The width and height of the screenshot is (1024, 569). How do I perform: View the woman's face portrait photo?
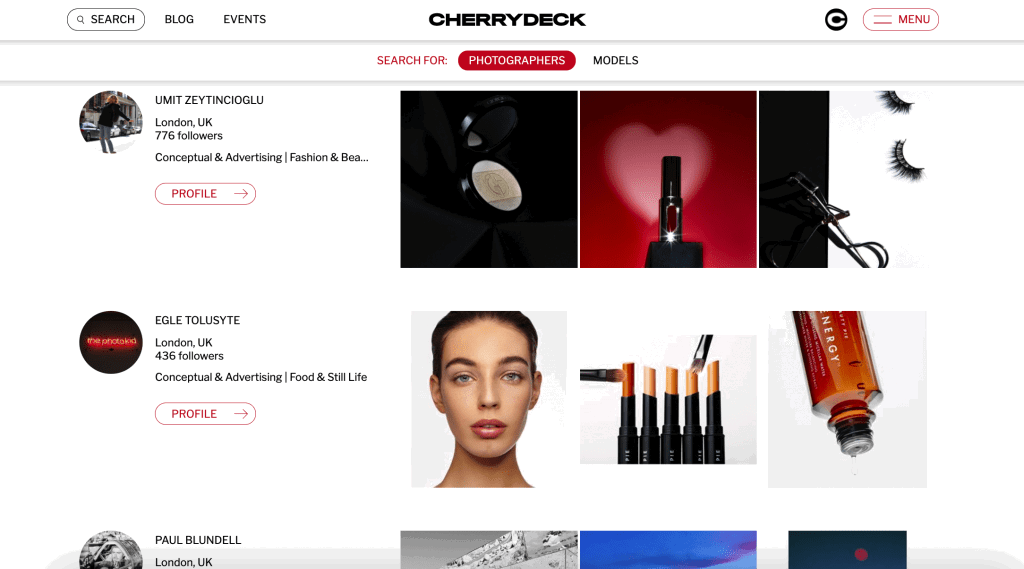coord(488,399)
